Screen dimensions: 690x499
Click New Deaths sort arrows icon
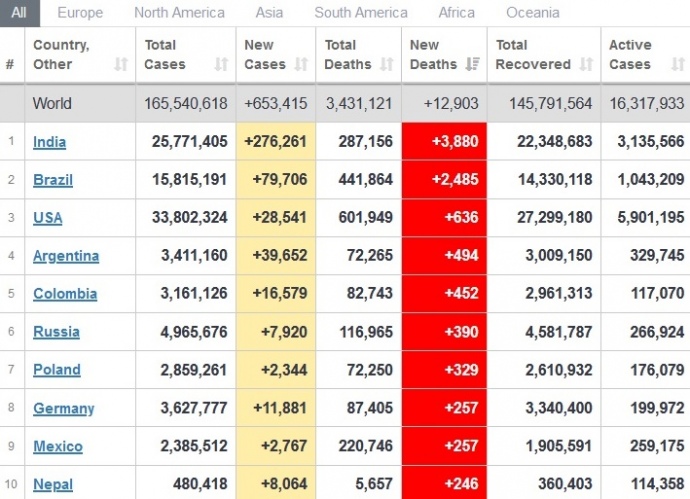pos(472,65)
